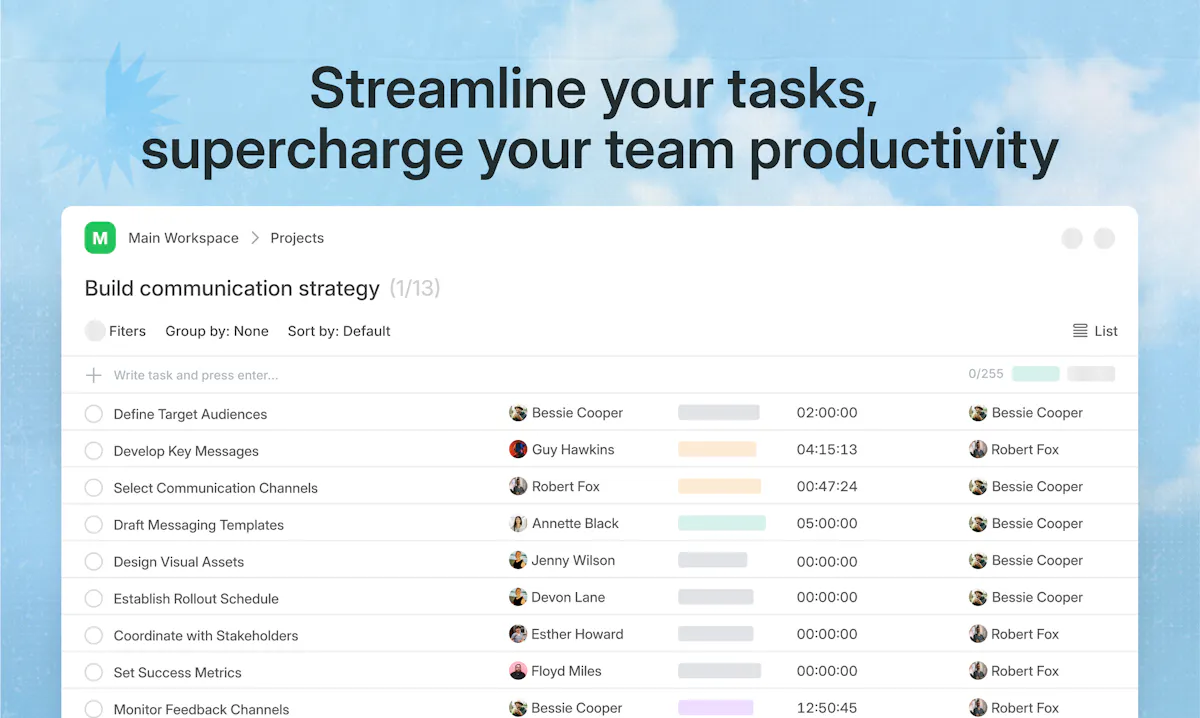Click gray status pill for Define Target Audiences
This screenshot has width=1200, height=718.
coord(719,413)
